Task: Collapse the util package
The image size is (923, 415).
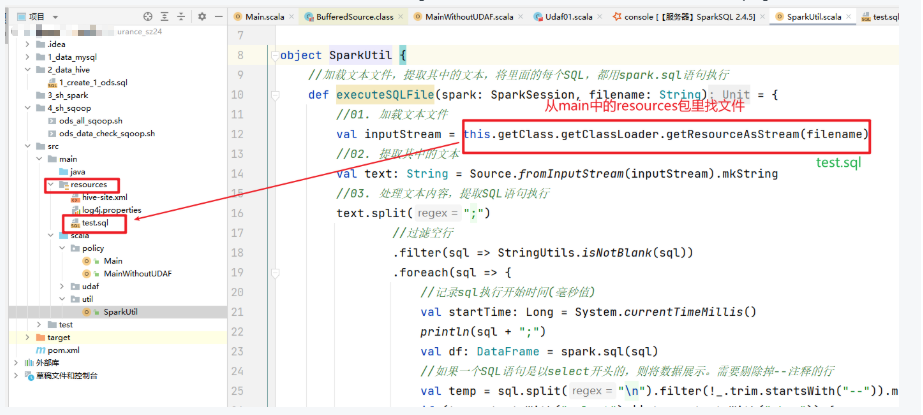Action: 62,299
